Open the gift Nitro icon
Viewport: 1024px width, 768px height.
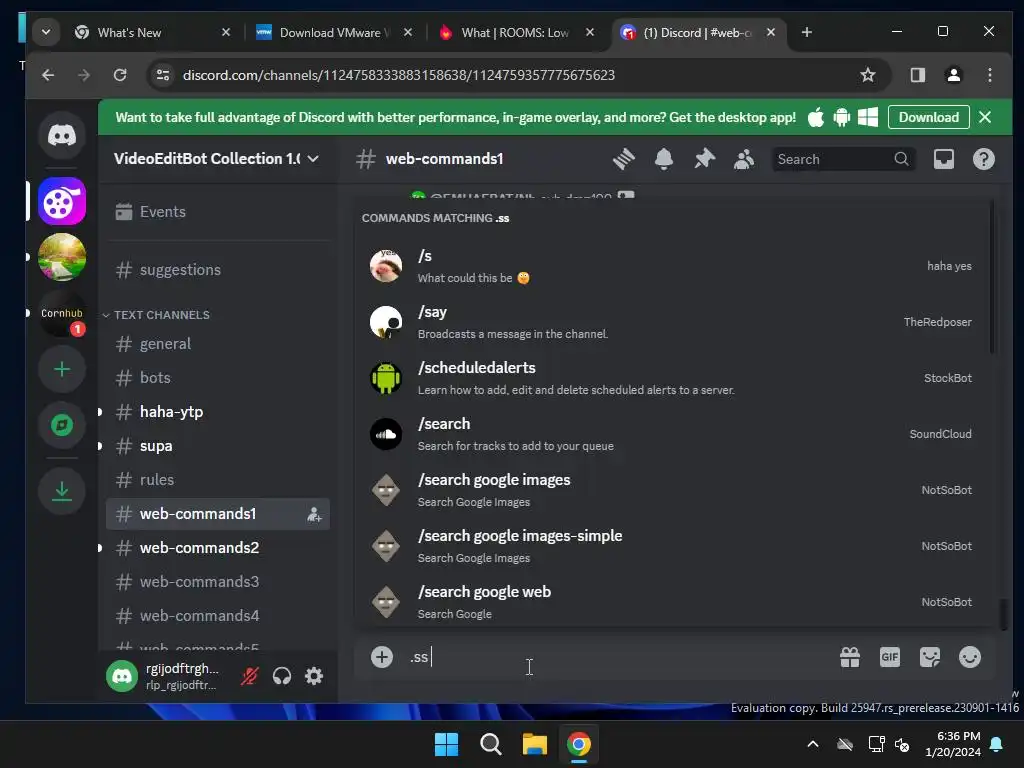tap(850, 657)
